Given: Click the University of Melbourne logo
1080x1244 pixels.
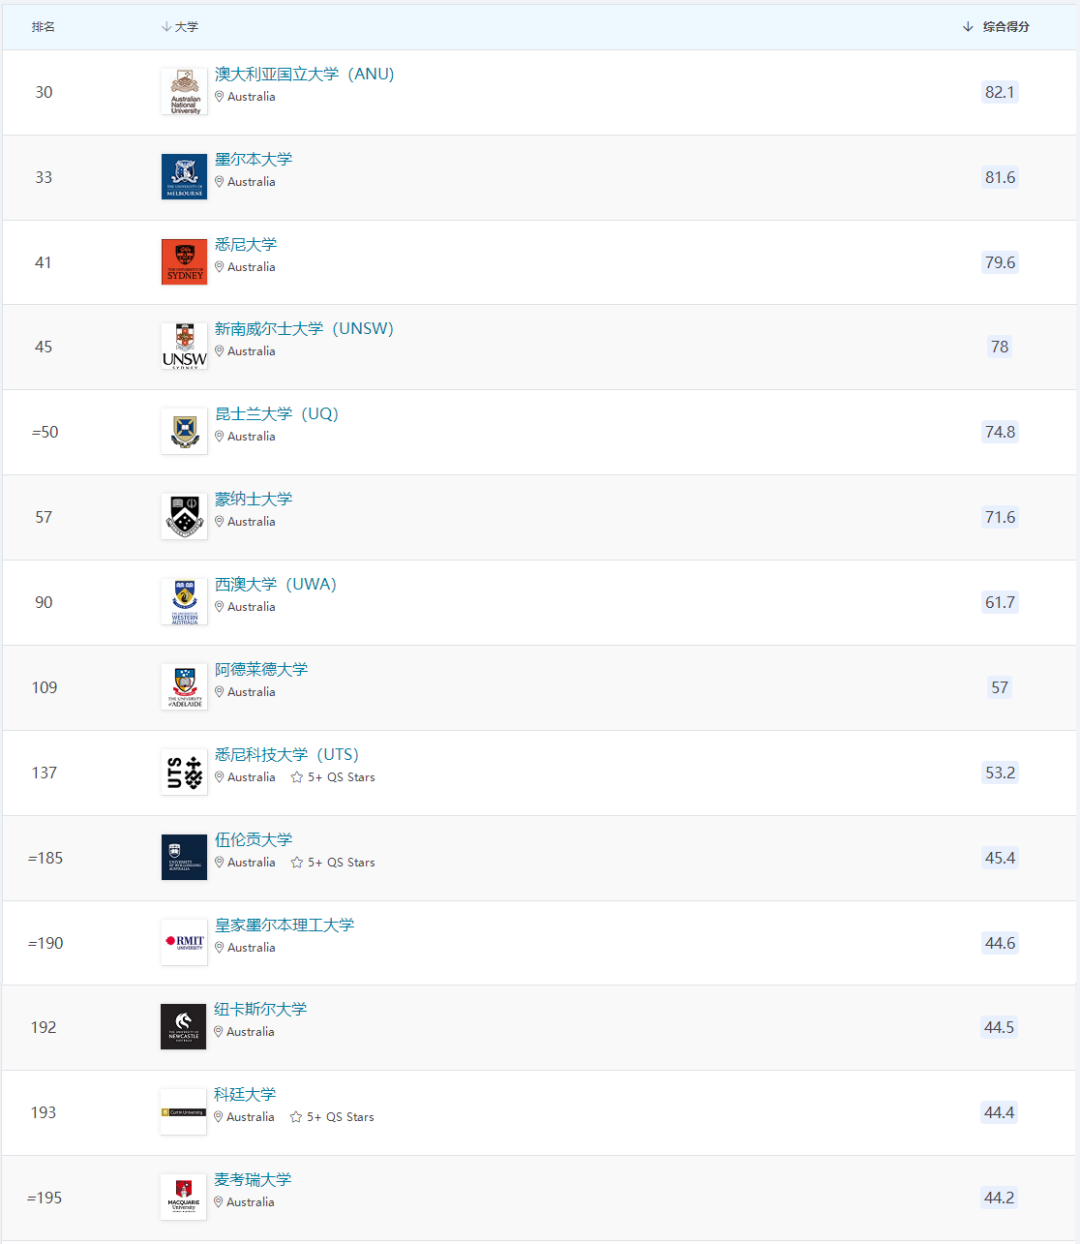Looking at the screenshot, I should coord(184,177).
